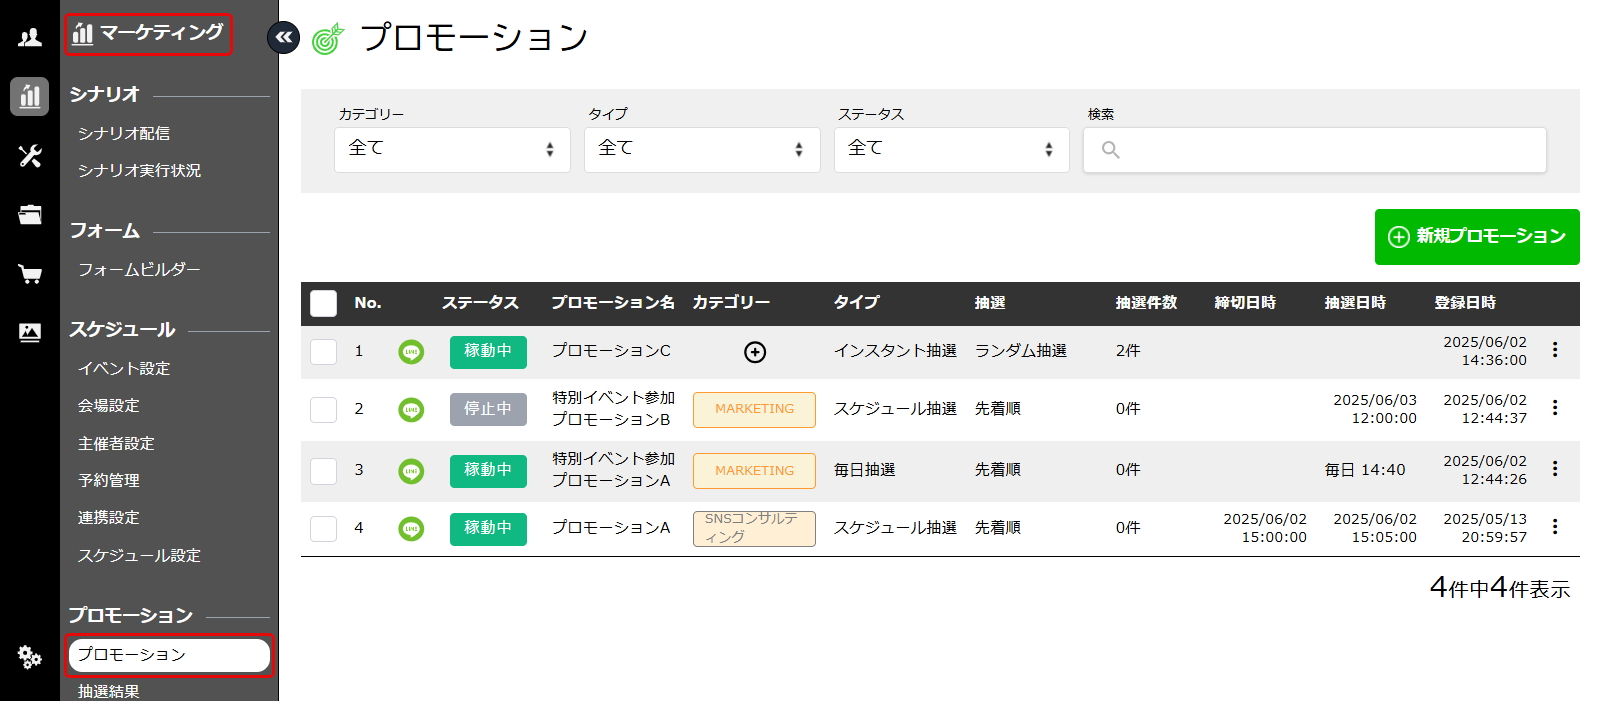Open the customers icon in left rail
Image resolution: width=1600 pixels, height=701 pixels.
pos(30,38)
